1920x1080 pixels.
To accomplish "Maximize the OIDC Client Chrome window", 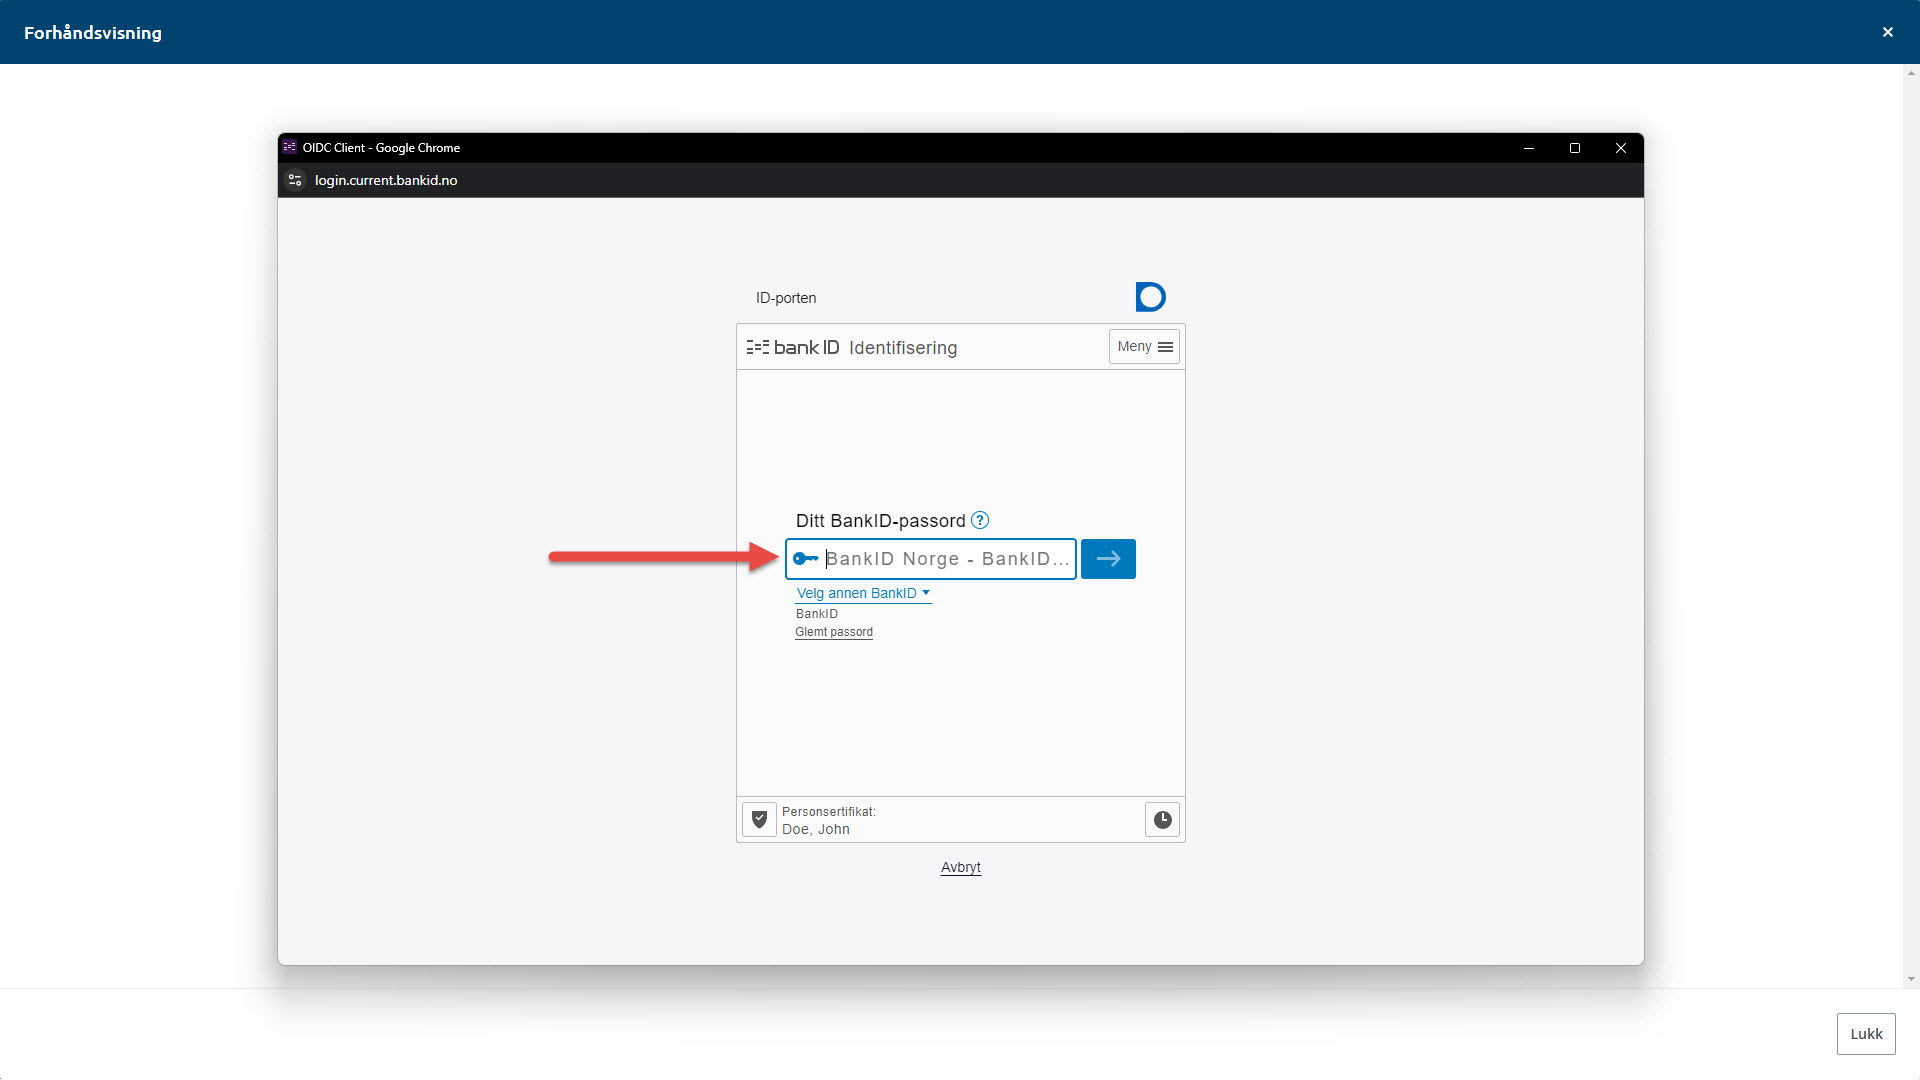I will click(x=1575, y=148).
